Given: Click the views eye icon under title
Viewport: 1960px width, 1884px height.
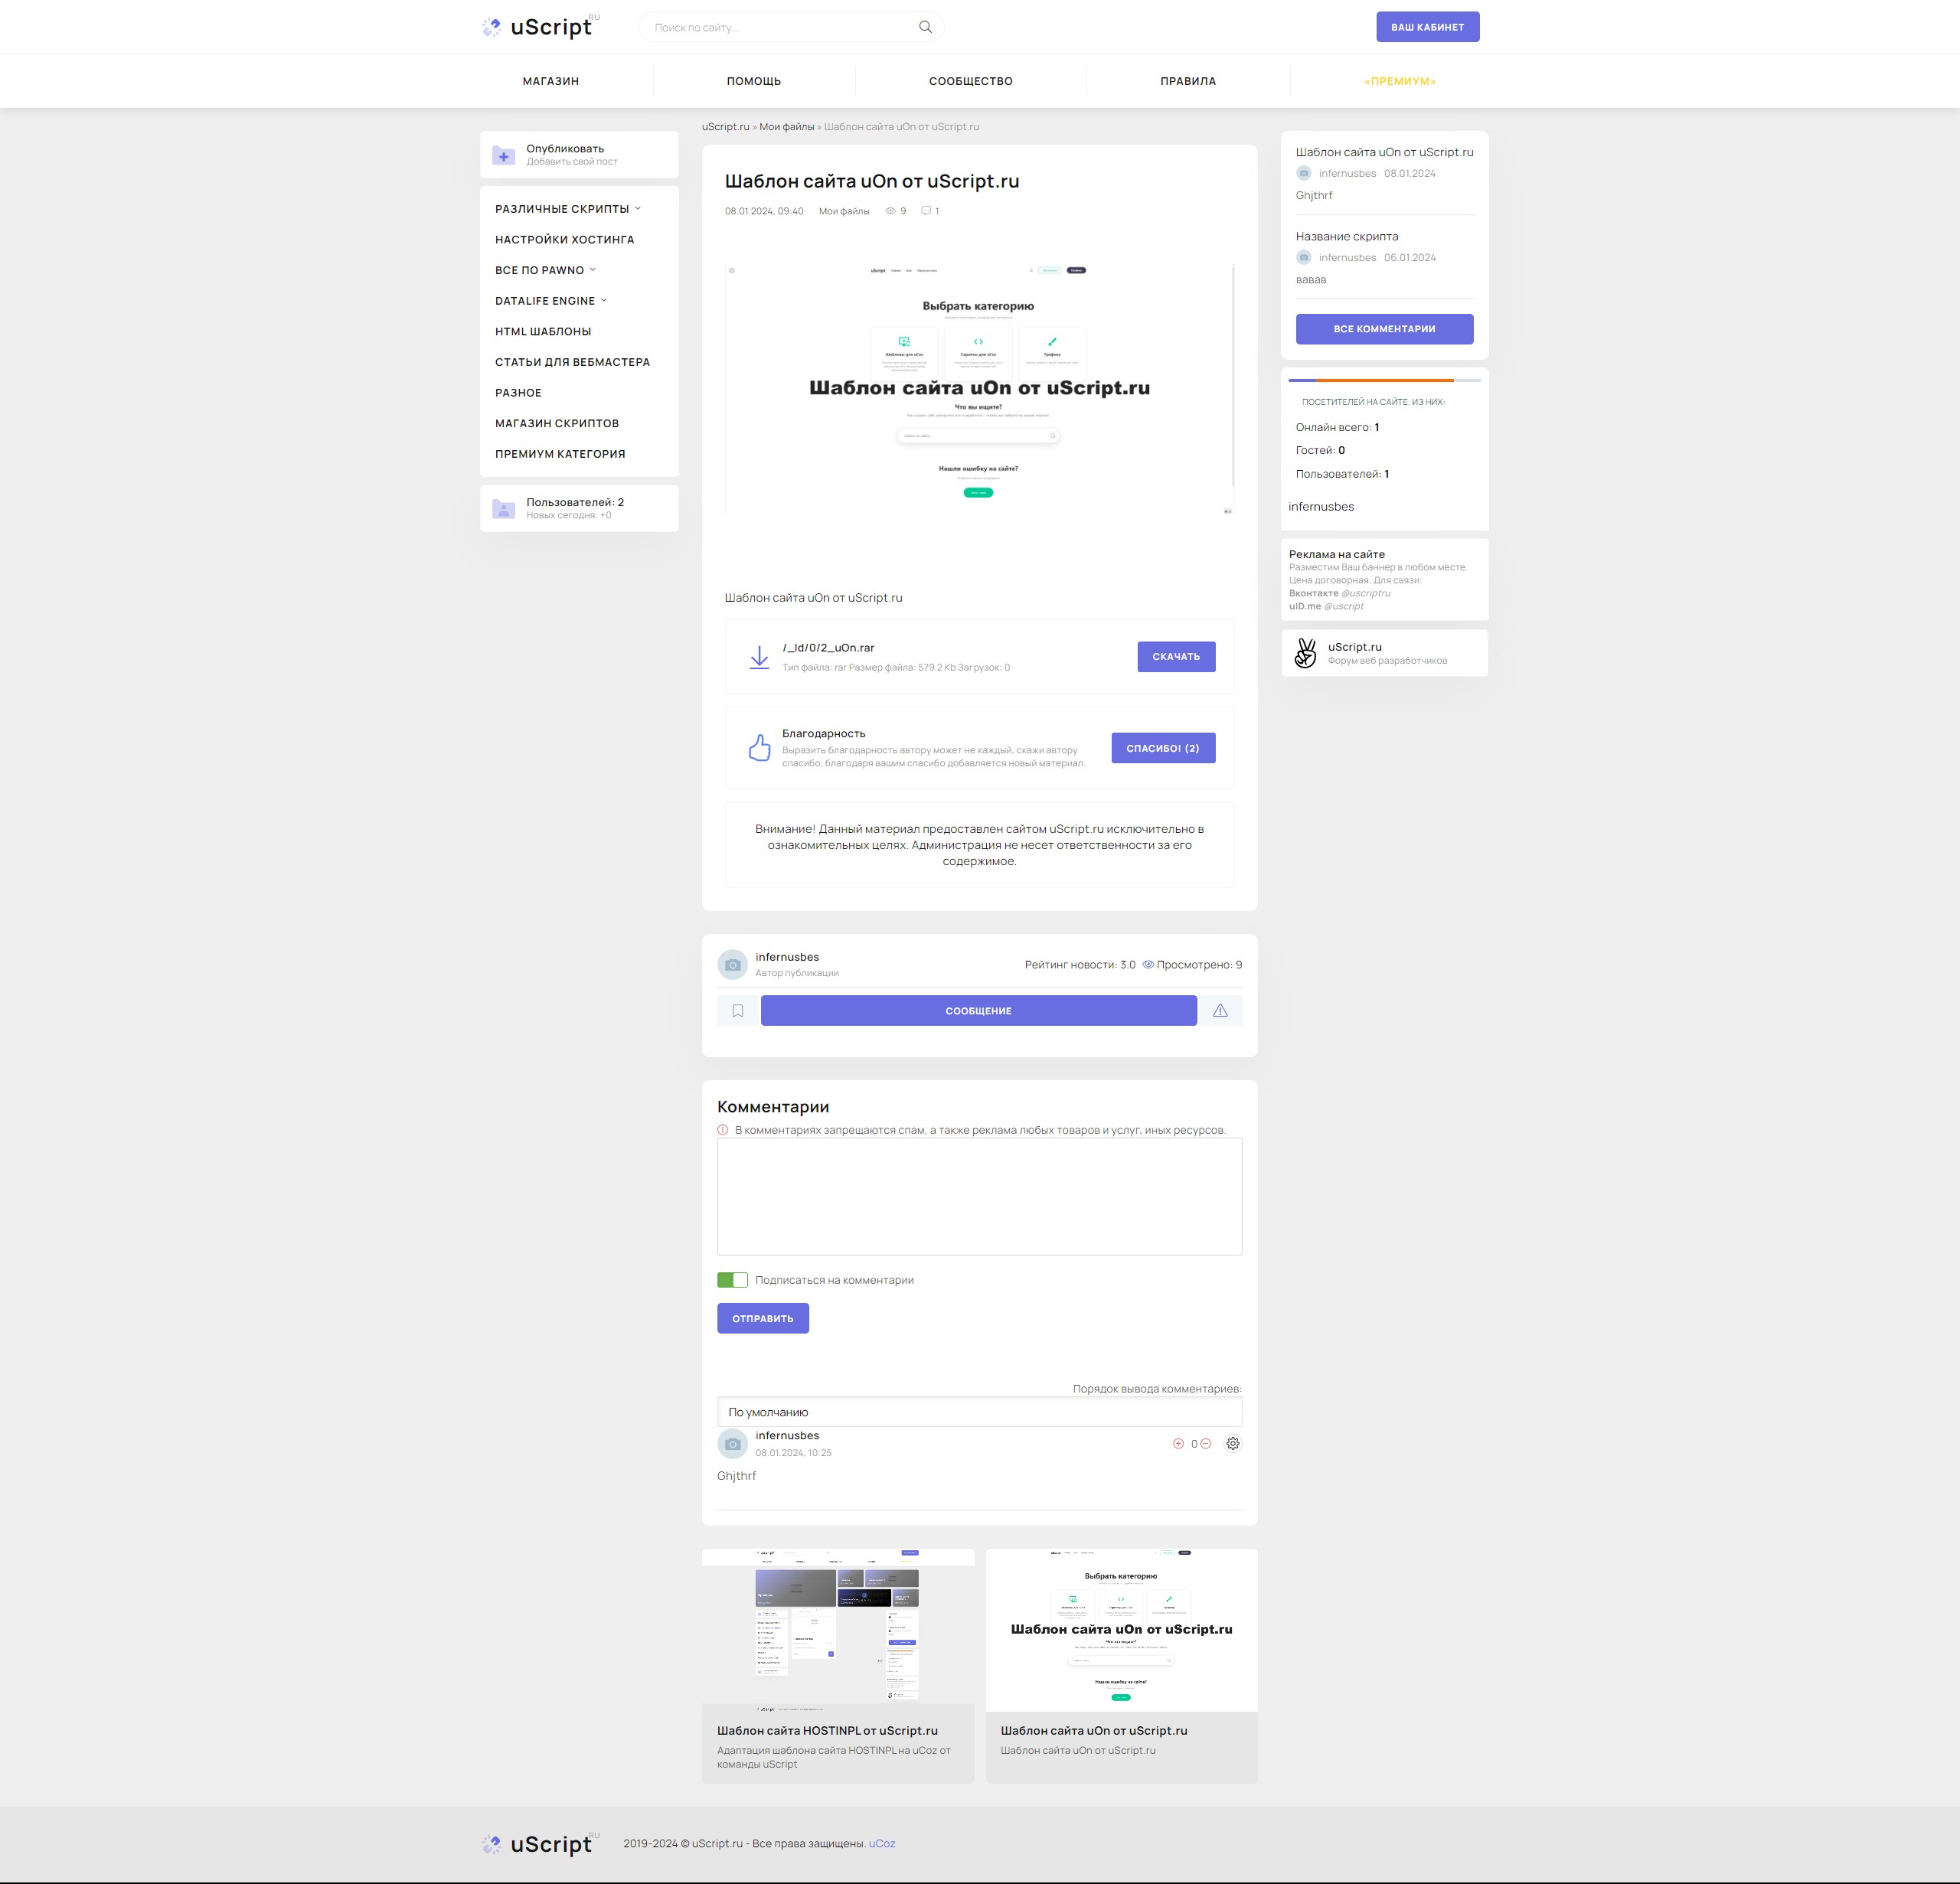Looking at the screenshot, I should click(x=890, y=211).
